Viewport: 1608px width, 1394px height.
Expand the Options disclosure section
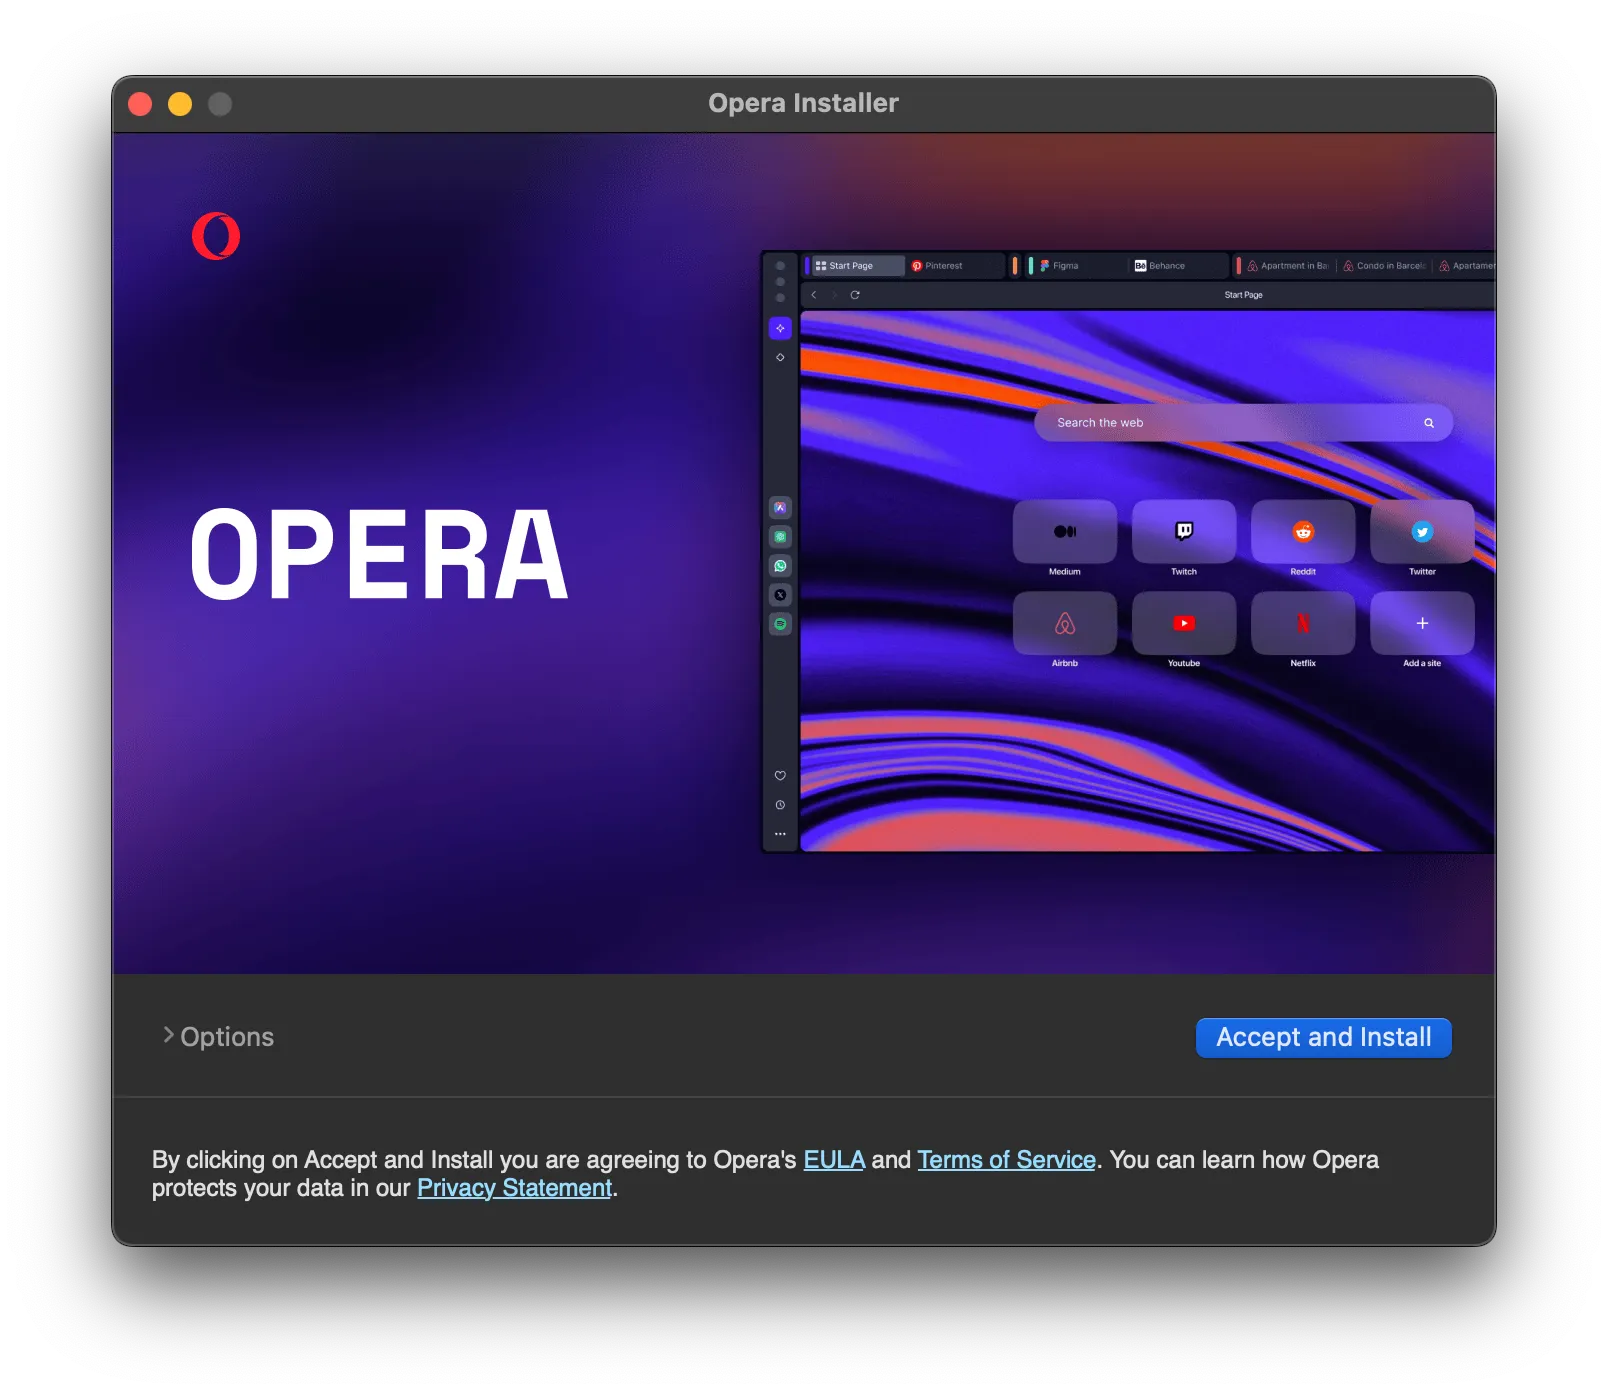coord(218,1037)
